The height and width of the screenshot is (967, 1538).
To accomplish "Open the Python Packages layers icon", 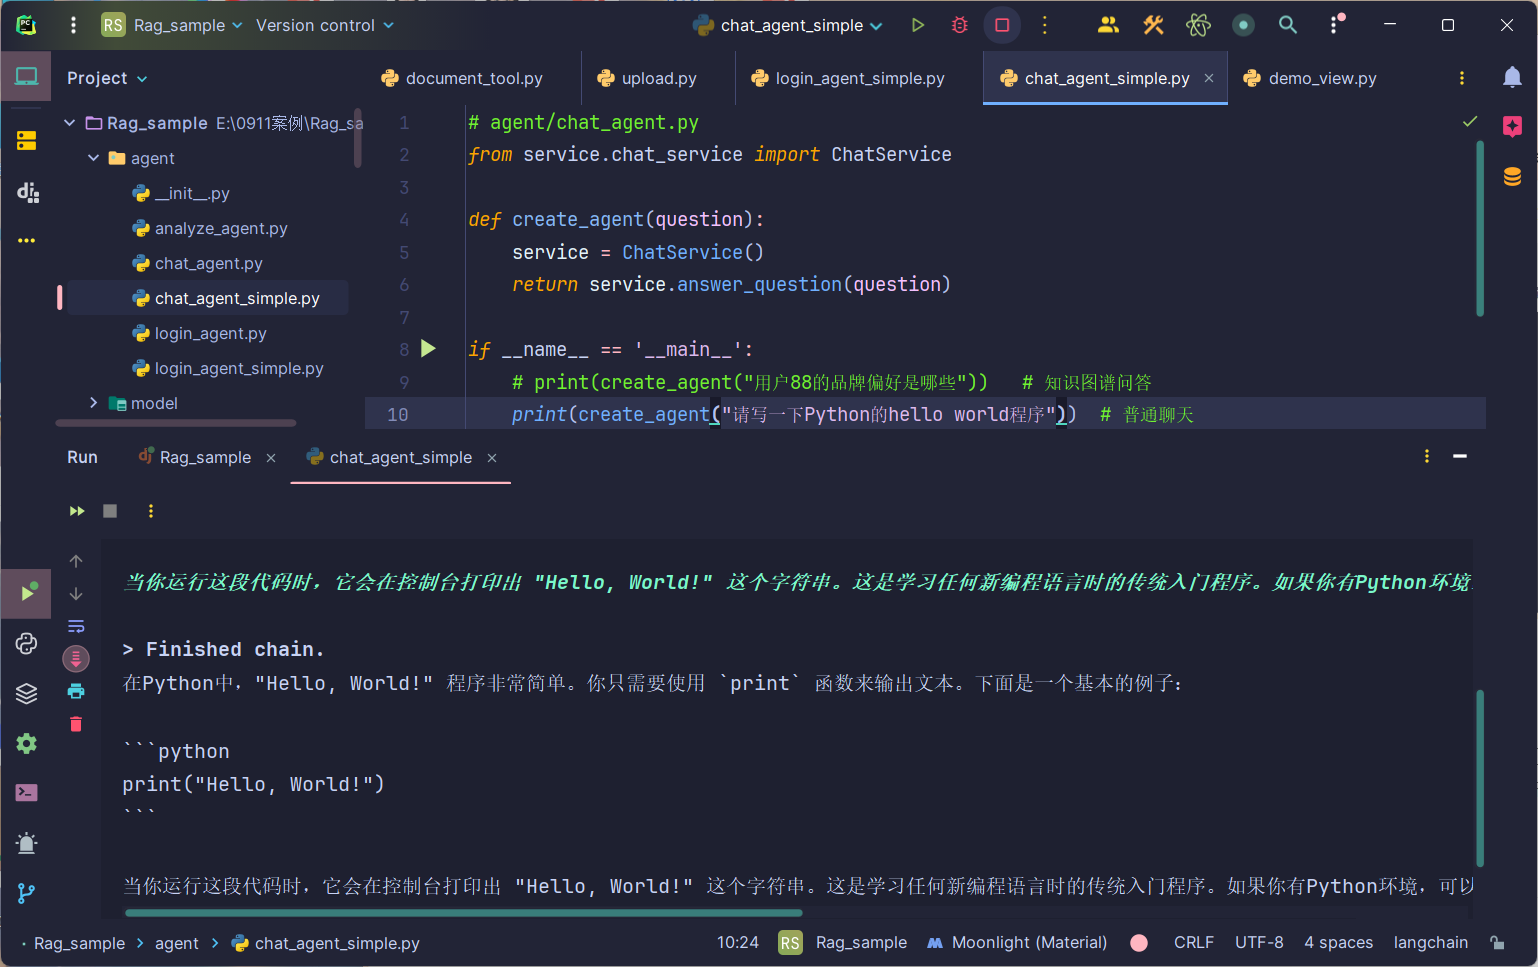I will tap(27, 693).
